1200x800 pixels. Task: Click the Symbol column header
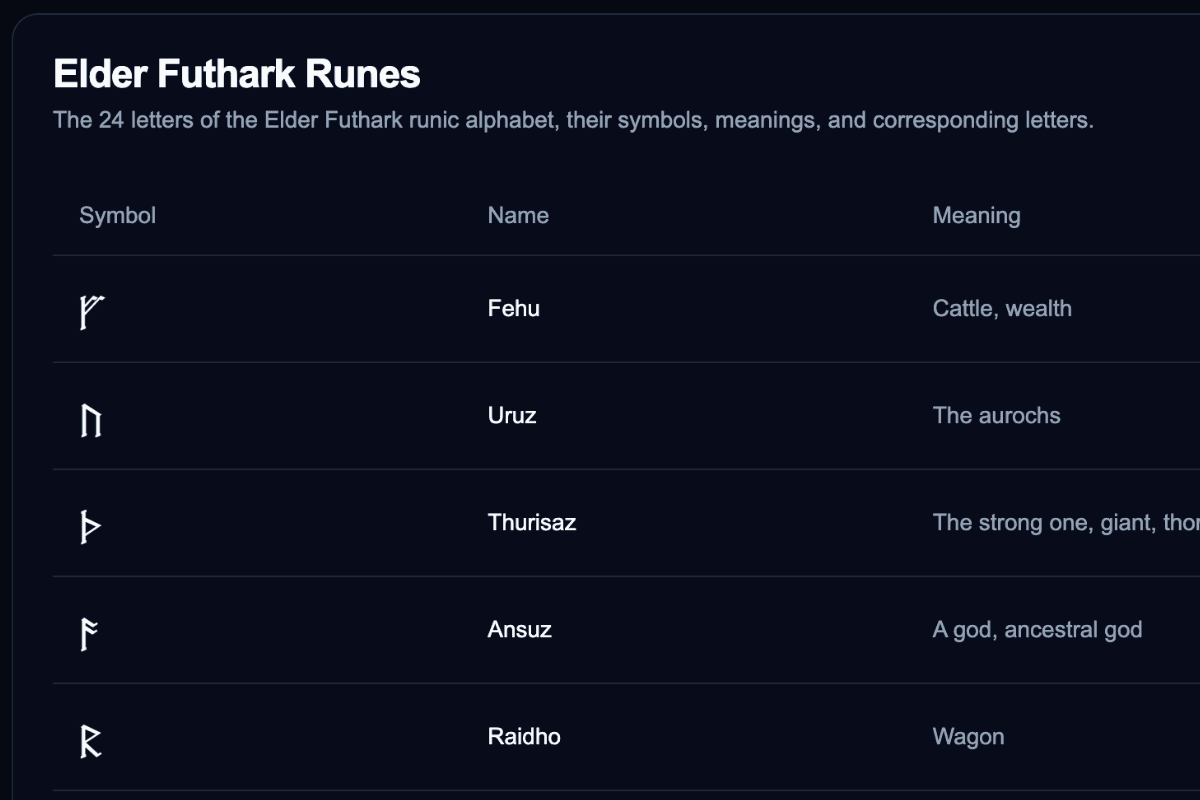click(x=118, y=215)
